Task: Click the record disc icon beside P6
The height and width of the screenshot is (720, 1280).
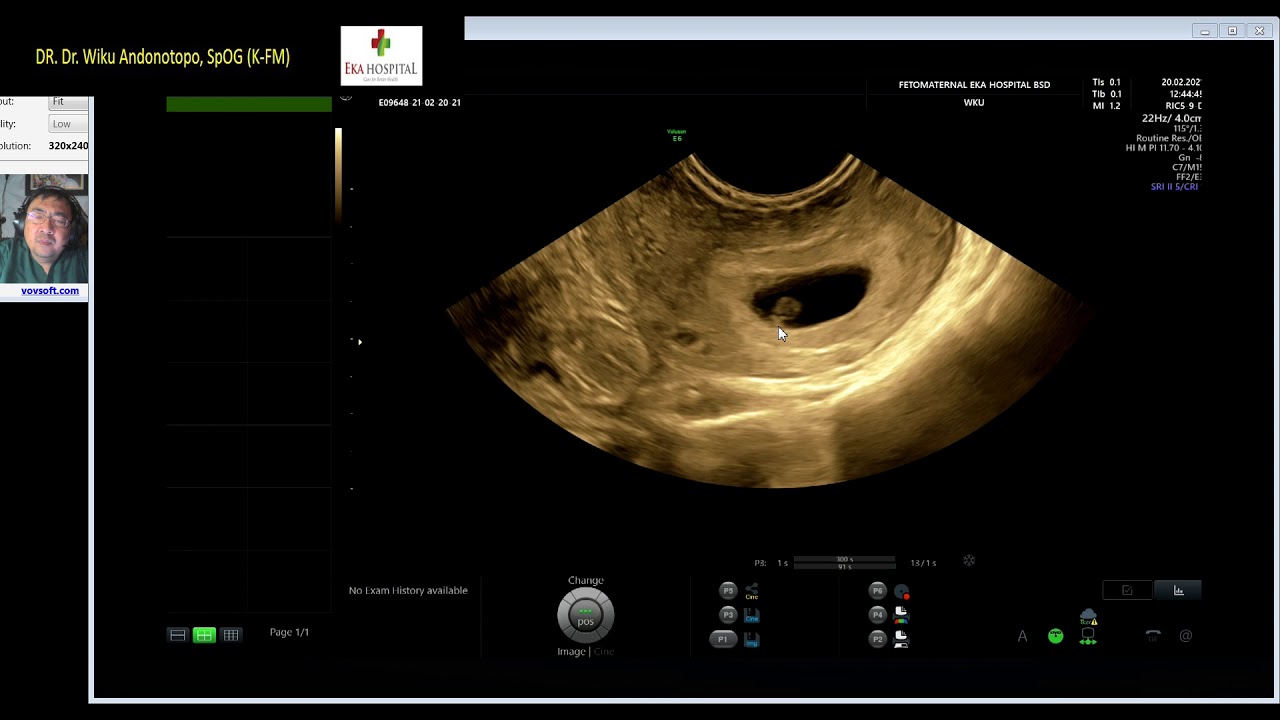Action: point(901,591)
